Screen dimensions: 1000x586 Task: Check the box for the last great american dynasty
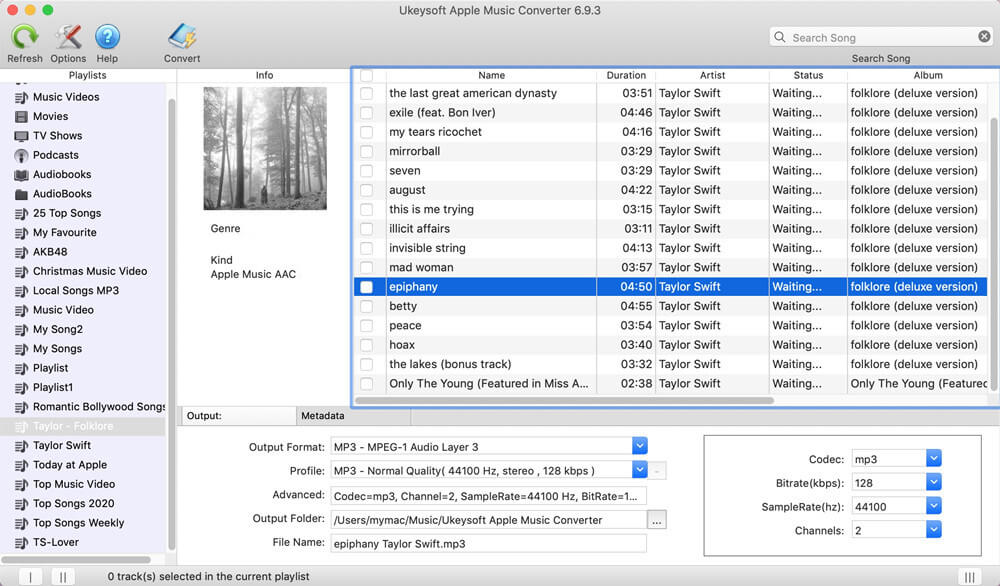click(x=366, y=93)
